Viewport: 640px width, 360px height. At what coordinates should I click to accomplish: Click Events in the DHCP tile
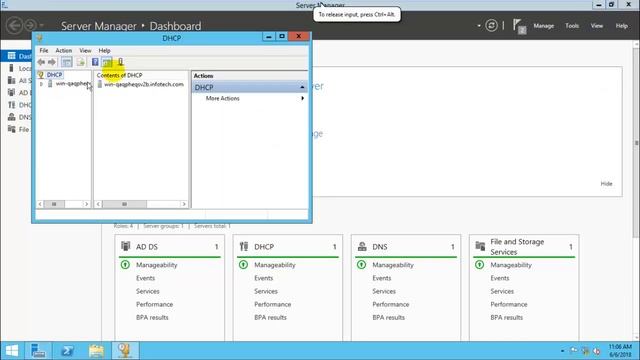[264, 278]
